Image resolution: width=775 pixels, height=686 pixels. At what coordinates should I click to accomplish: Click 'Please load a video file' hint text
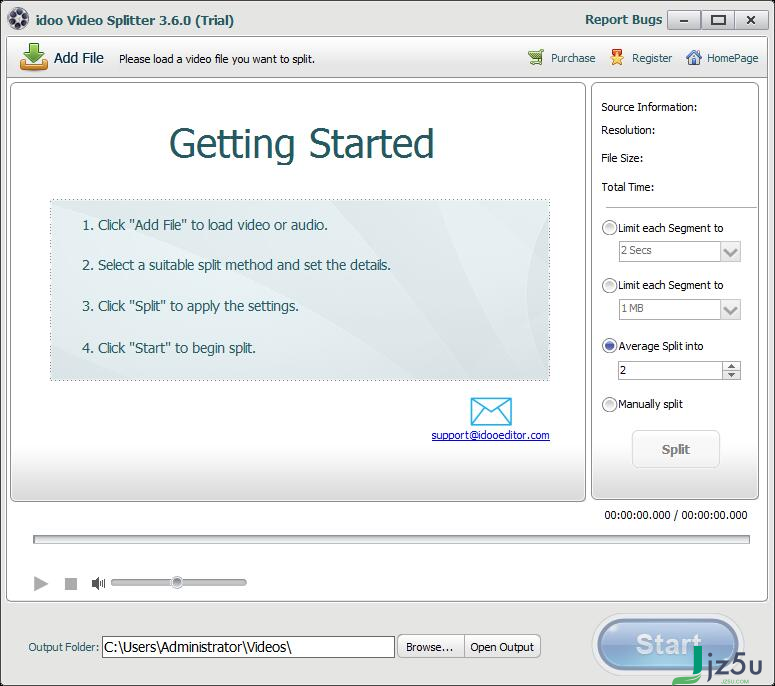(x=217, y=59)
